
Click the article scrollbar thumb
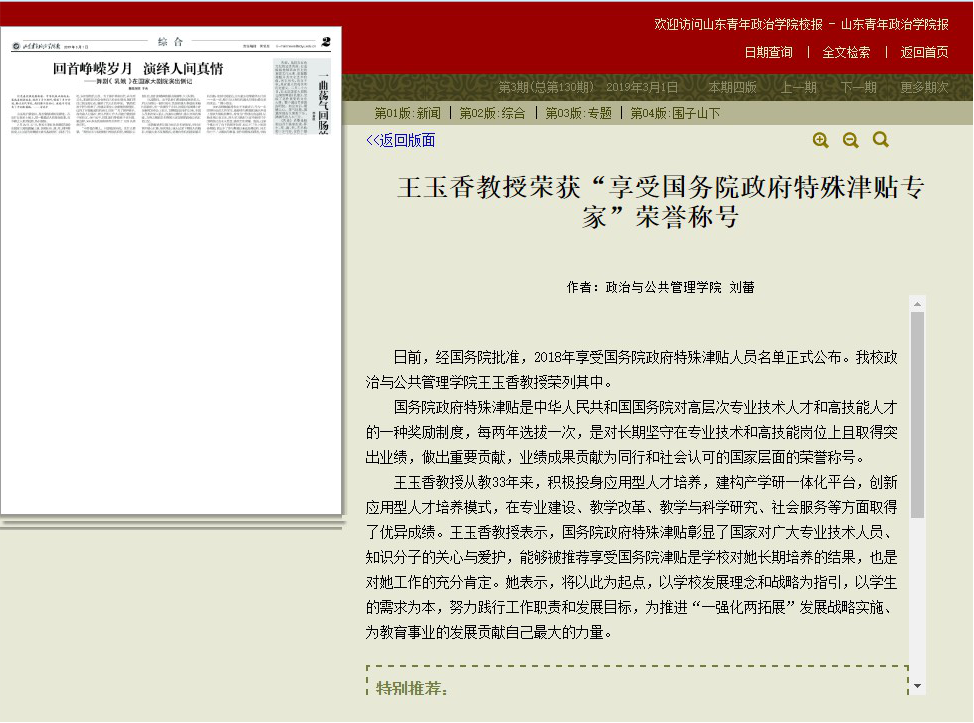(x=917, y=415)
